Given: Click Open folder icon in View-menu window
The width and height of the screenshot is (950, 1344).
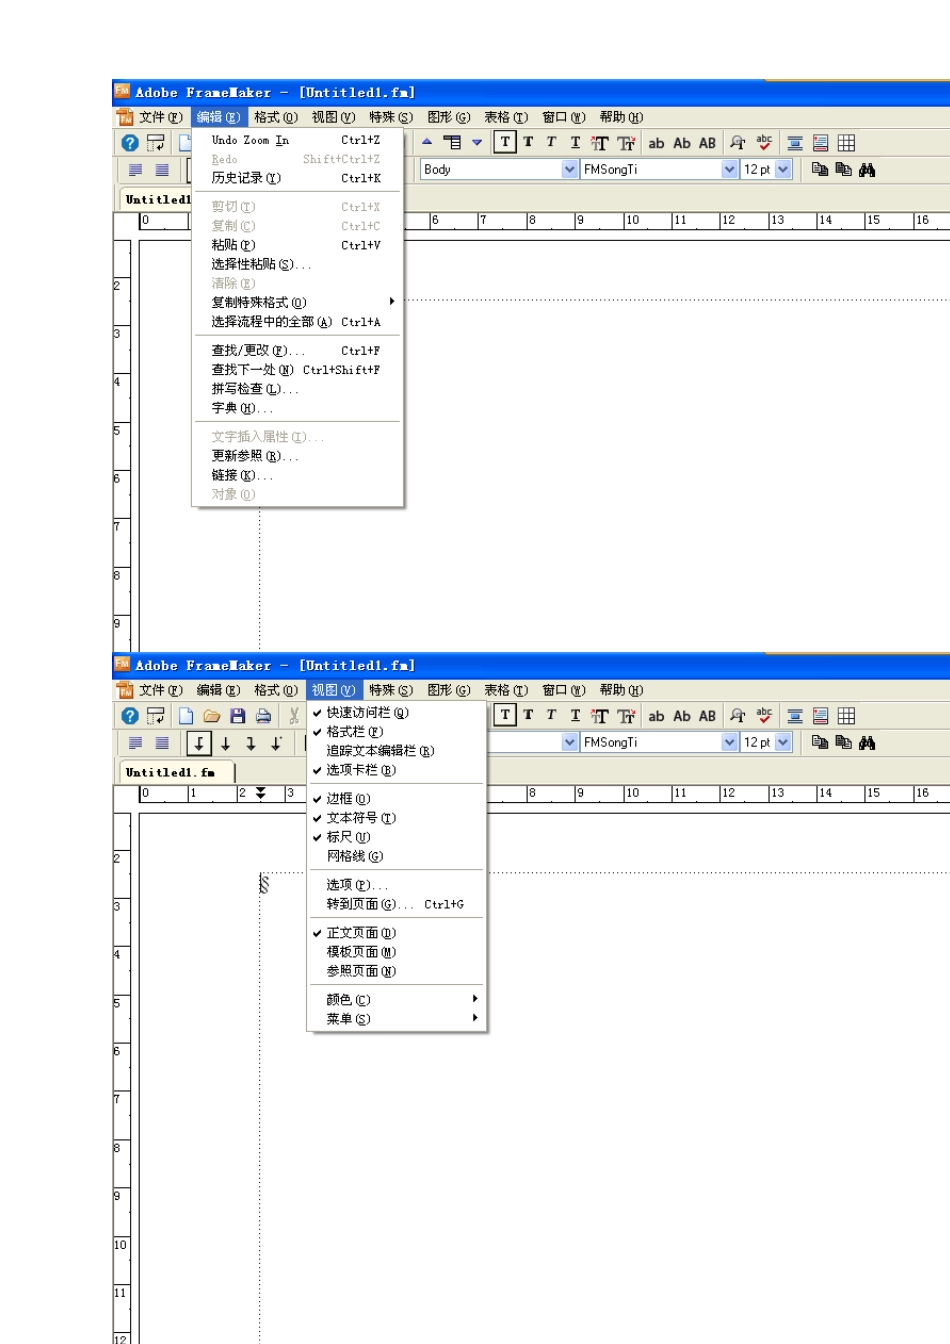Looking at the screenshot, I should (211, 716).
